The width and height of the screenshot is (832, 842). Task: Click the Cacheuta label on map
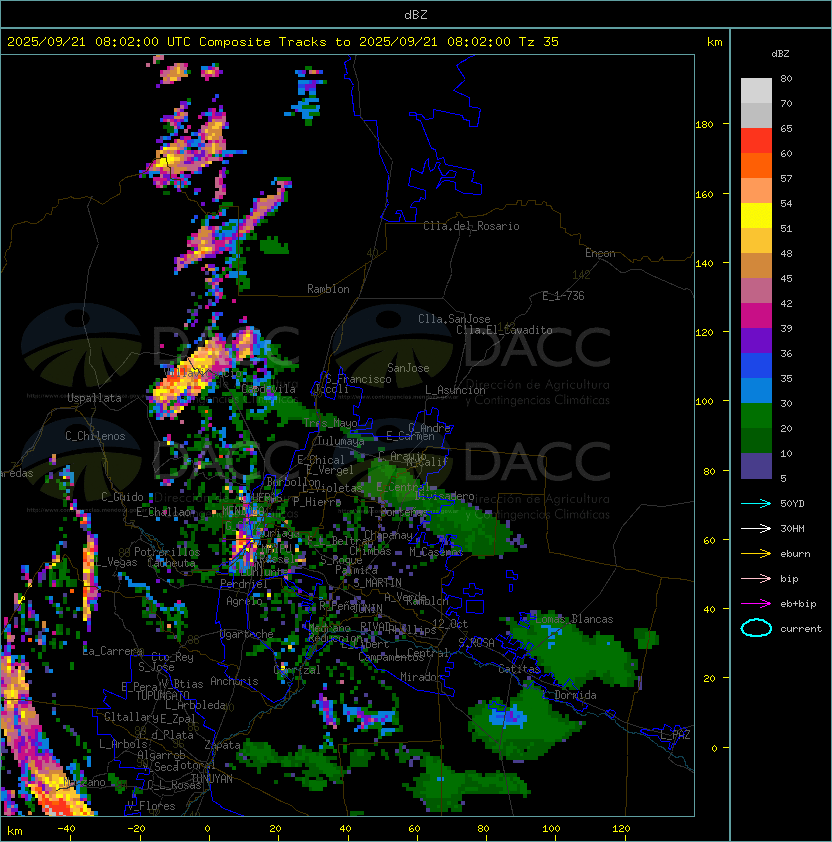coord(171,563)
